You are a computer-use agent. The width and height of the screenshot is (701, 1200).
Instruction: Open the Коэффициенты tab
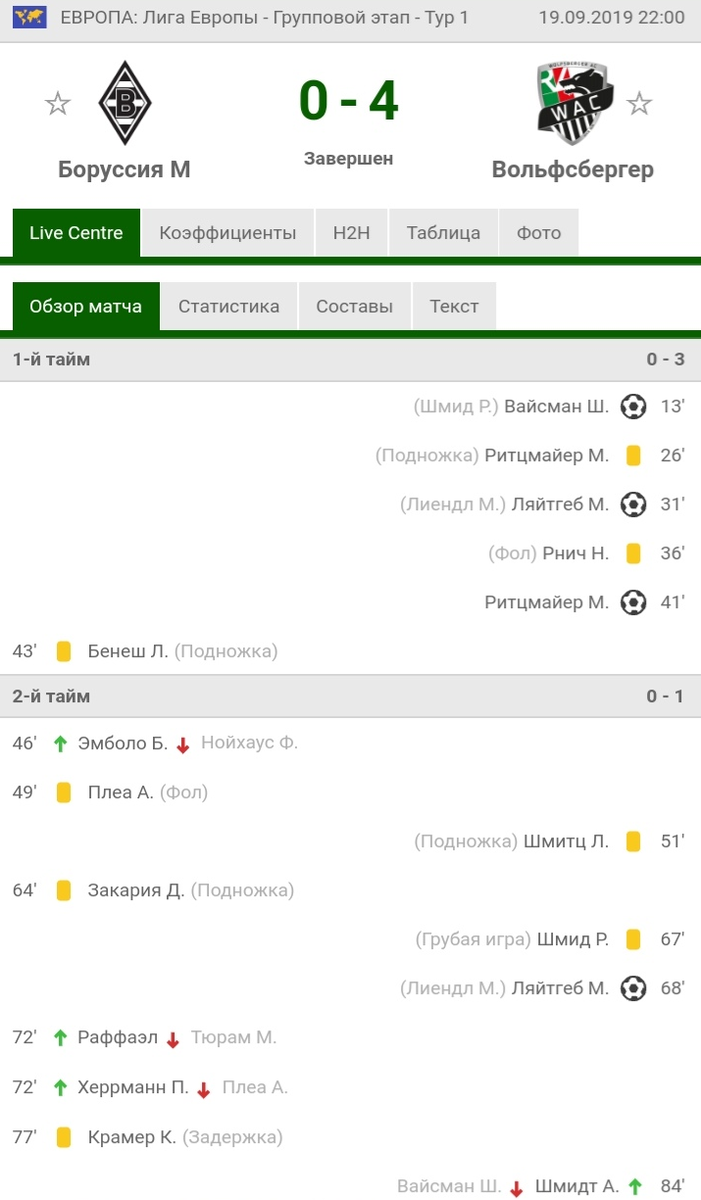228,233
